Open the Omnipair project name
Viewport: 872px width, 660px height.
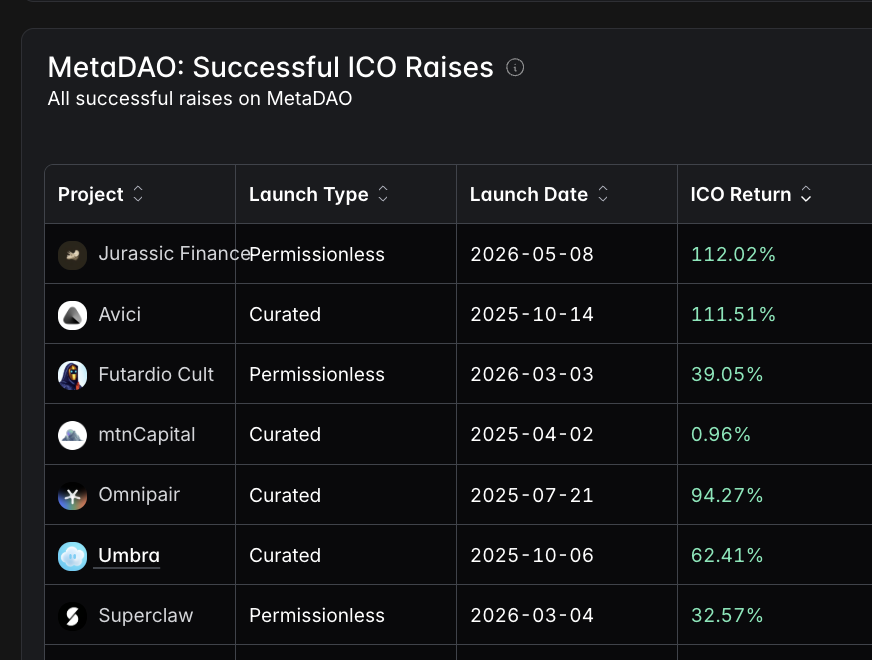coord(139,494)
